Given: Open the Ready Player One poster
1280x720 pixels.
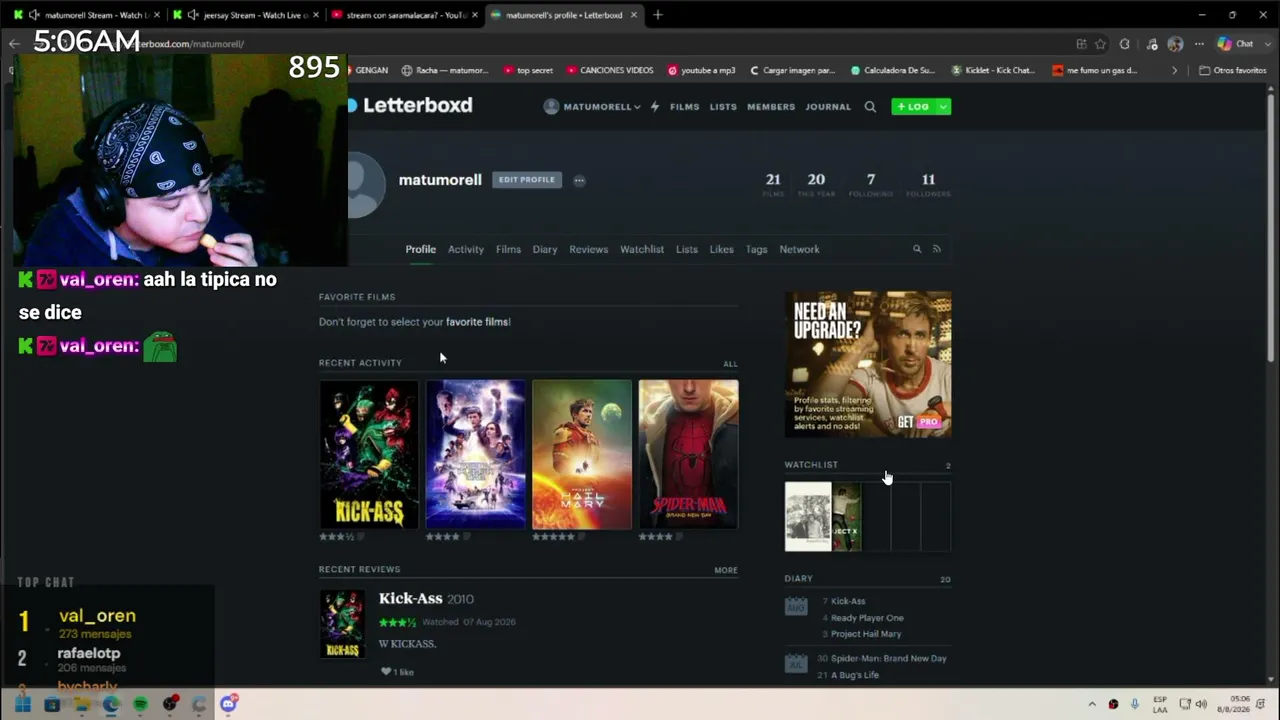Looking at the screenshot, I should (x=475, y=454).
